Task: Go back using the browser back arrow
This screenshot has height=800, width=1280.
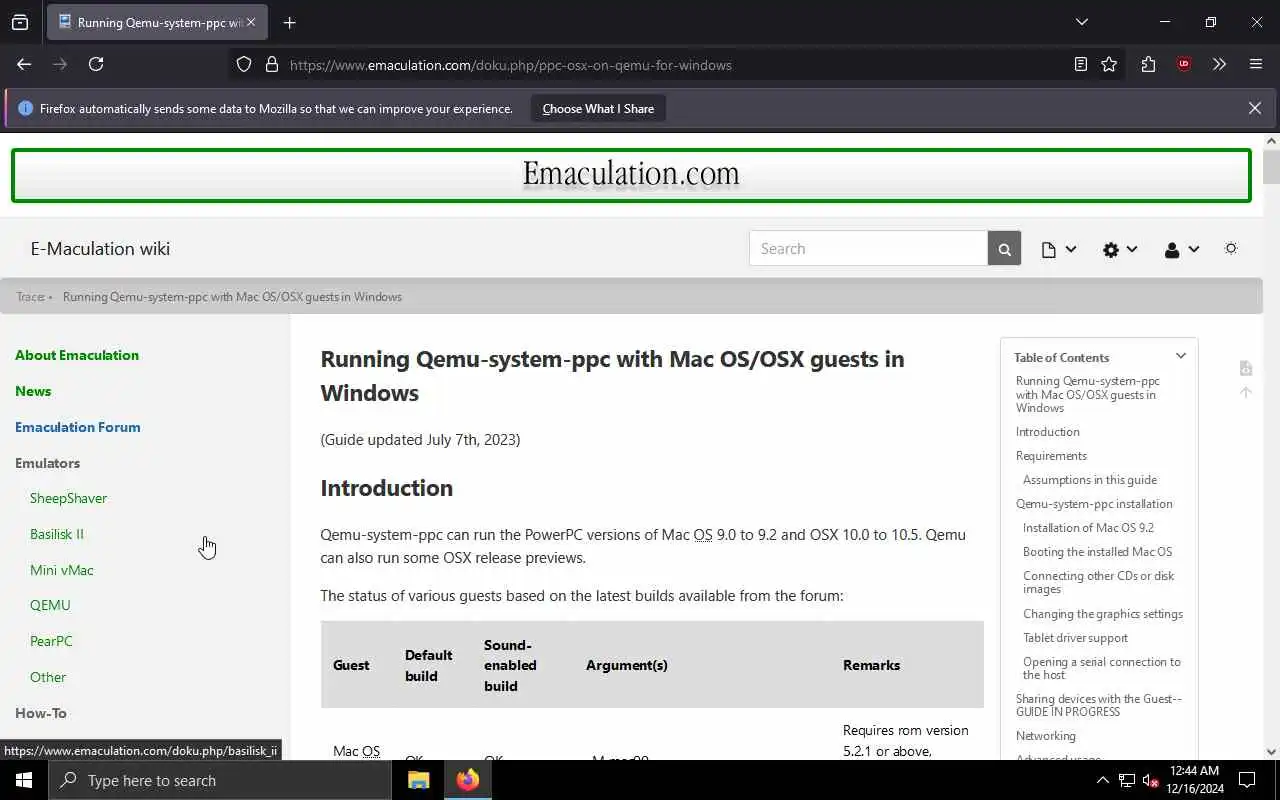Action: point(24,64)
